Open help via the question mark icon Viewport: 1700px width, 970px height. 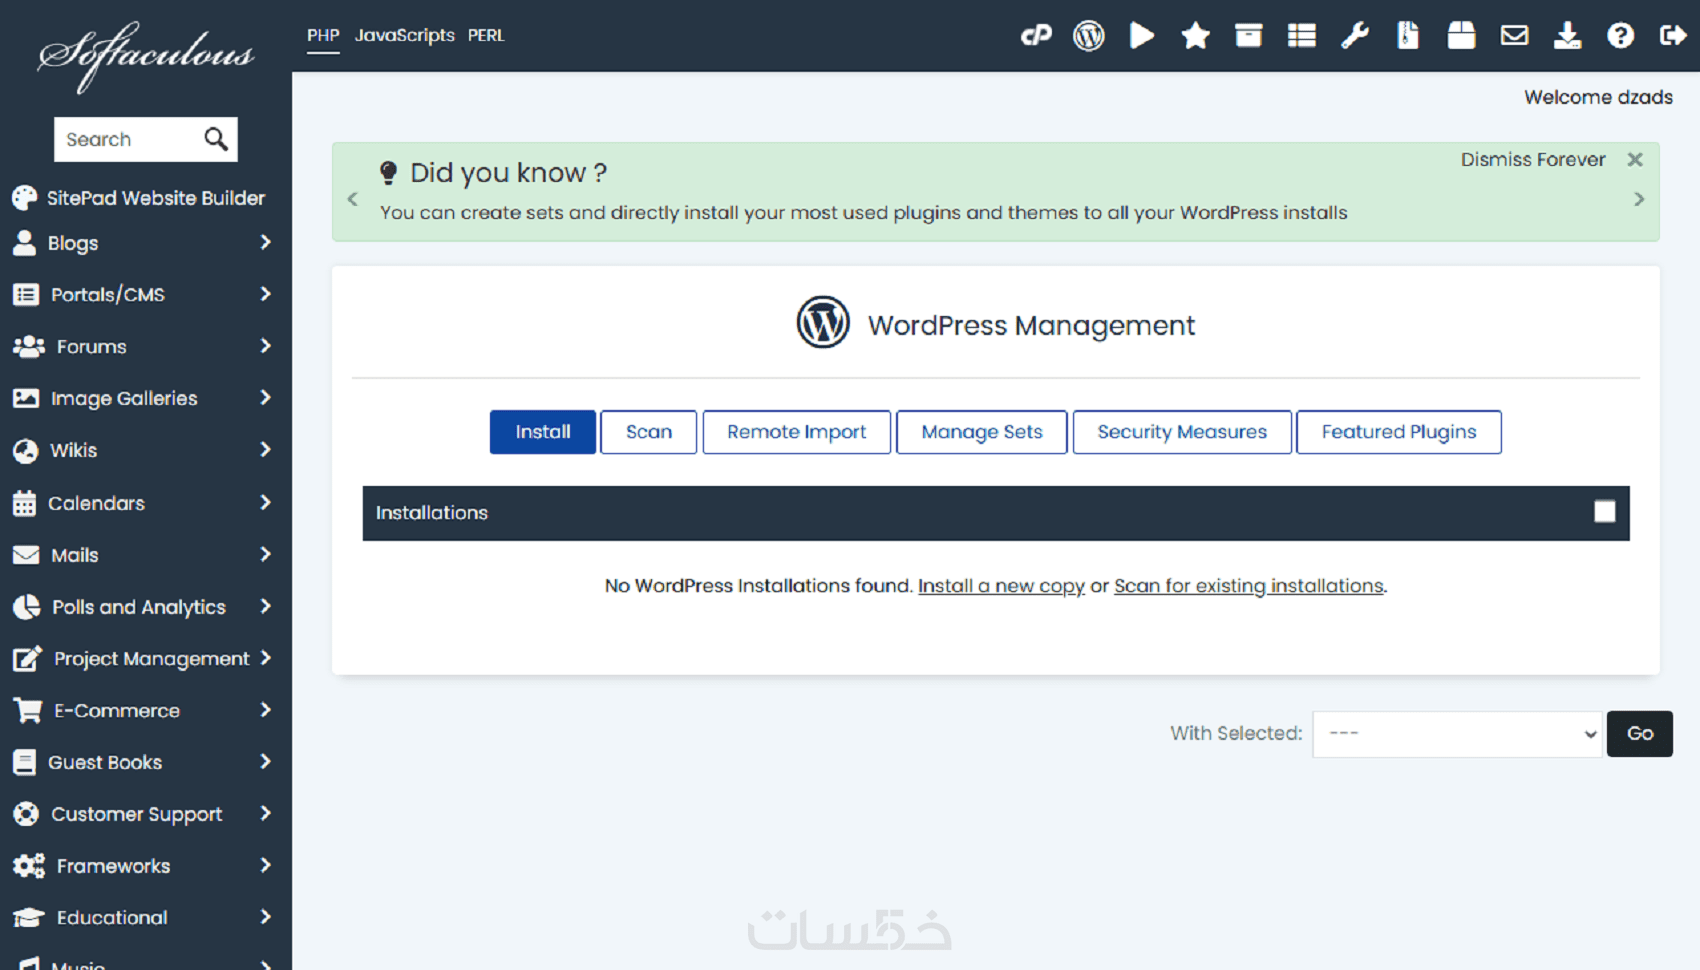pyautogui.click(x=1620, y=36)
